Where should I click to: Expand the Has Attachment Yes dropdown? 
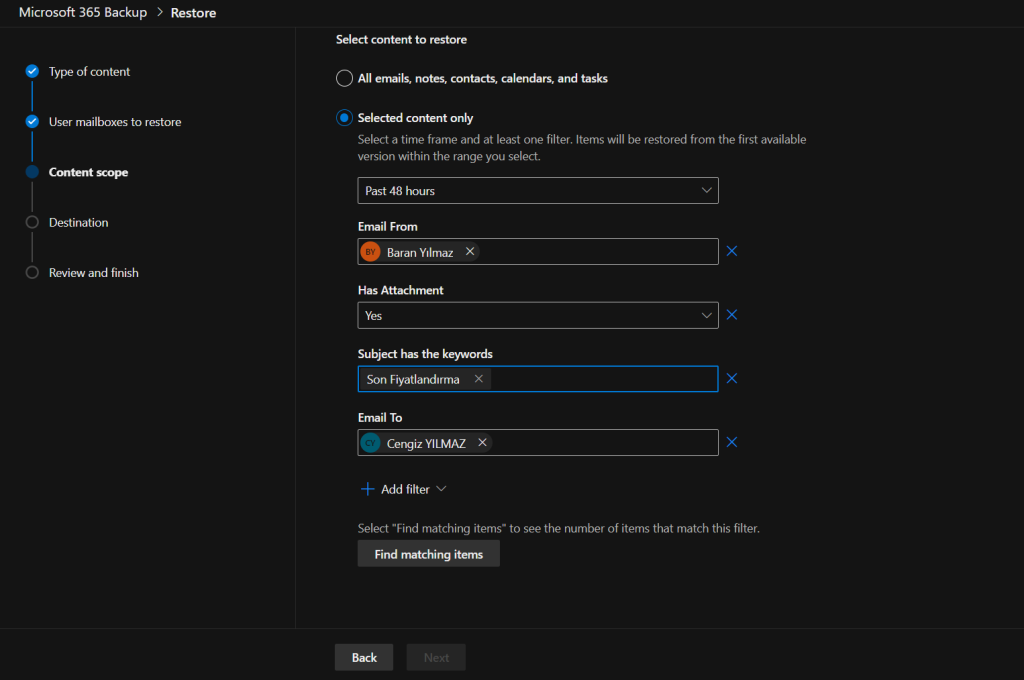point(537,315)
